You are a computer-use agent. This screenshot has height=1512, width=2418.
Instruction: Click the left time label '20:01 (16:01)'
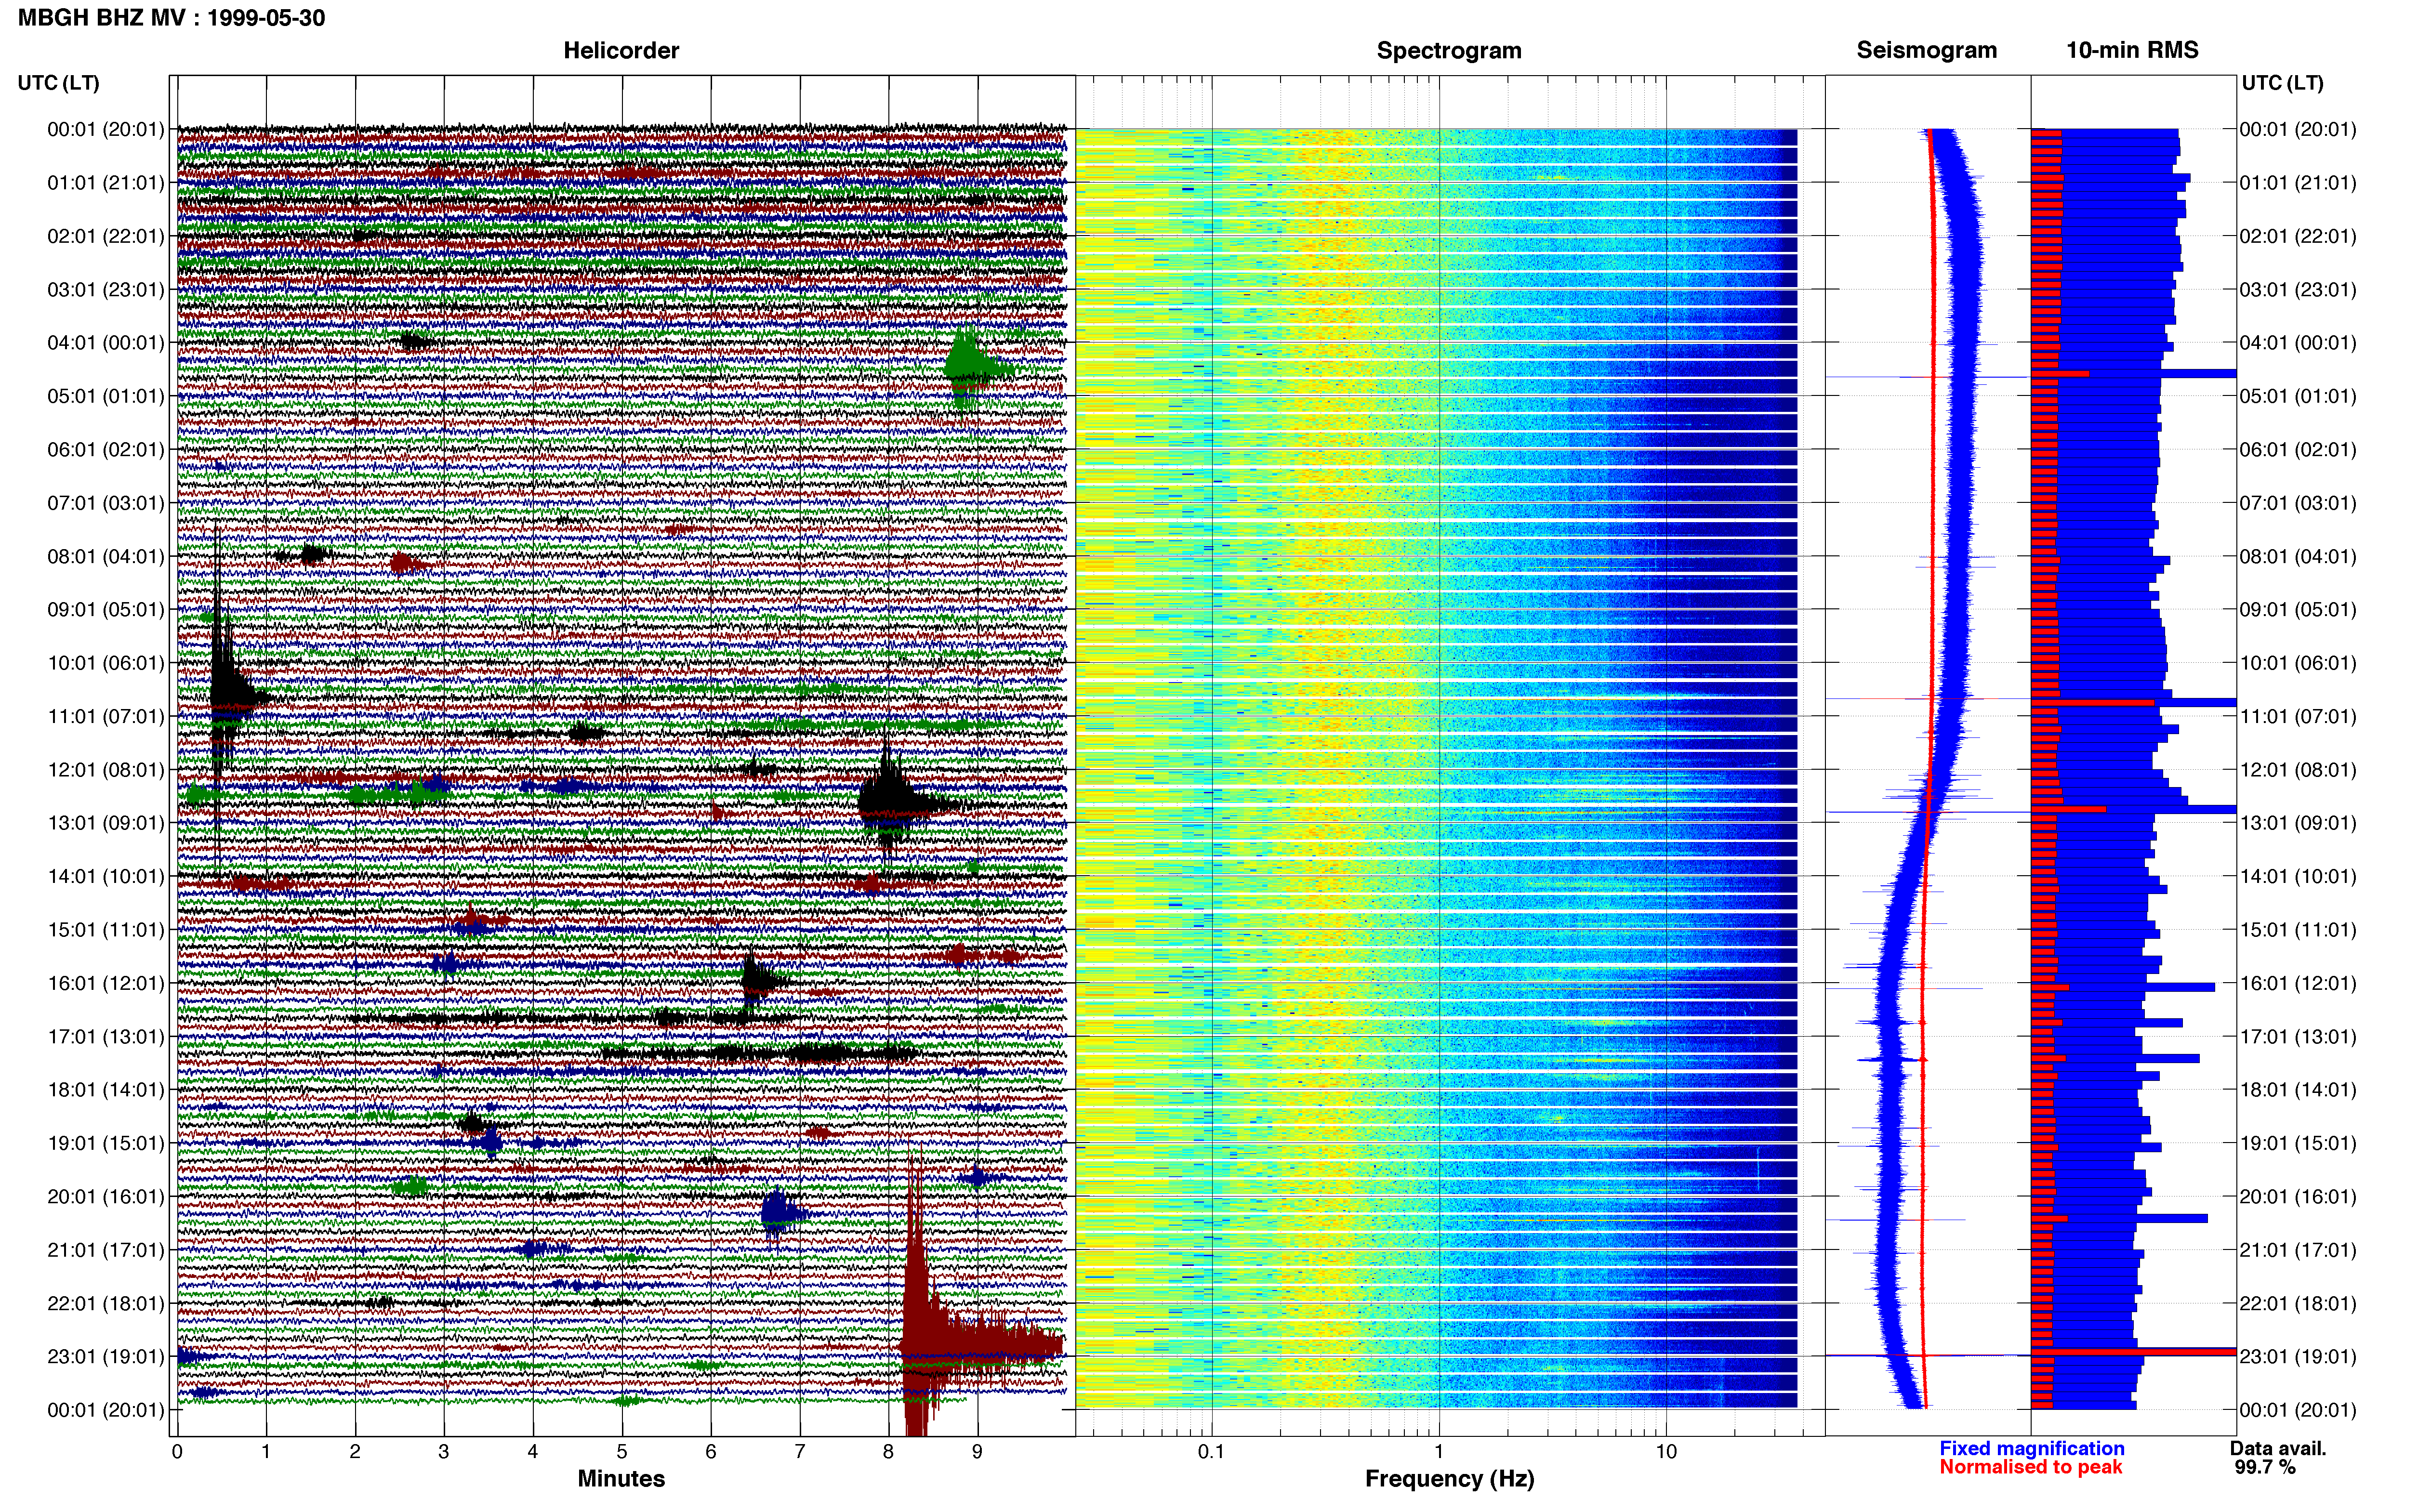point(106,1196)
